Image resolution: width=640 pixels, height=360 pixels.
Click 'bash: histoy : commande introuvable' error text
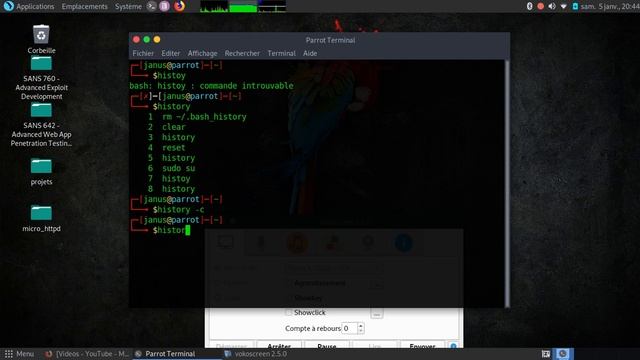pos(211,86)
